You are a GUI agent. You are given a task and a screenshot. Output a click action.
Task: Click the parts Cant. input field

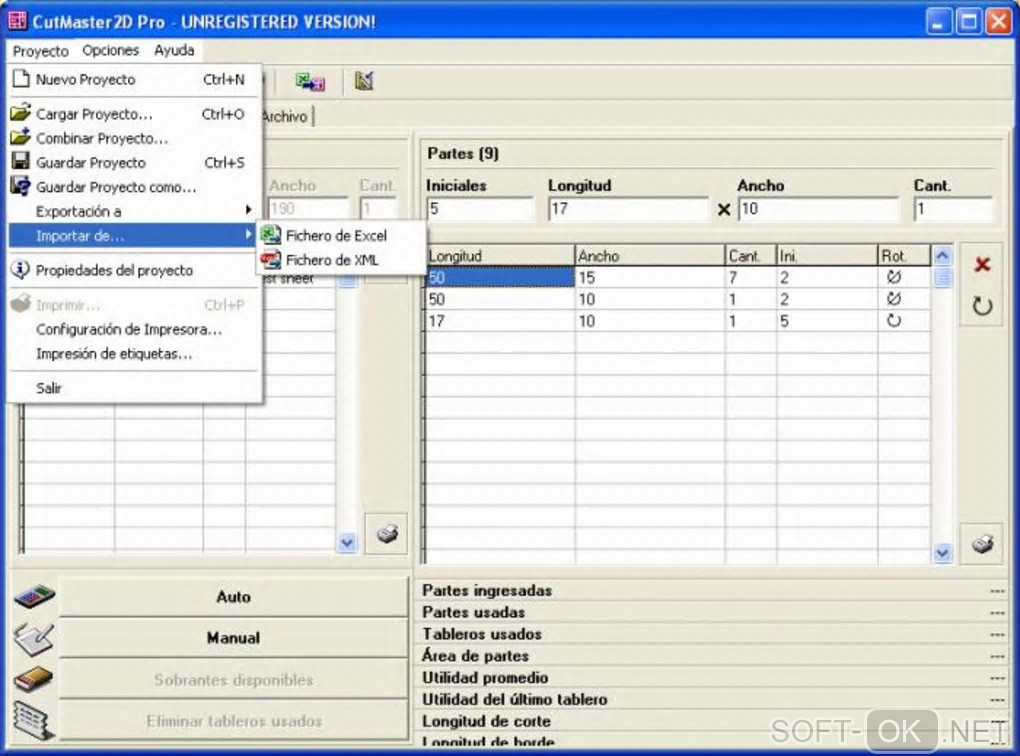click(954, 209)
